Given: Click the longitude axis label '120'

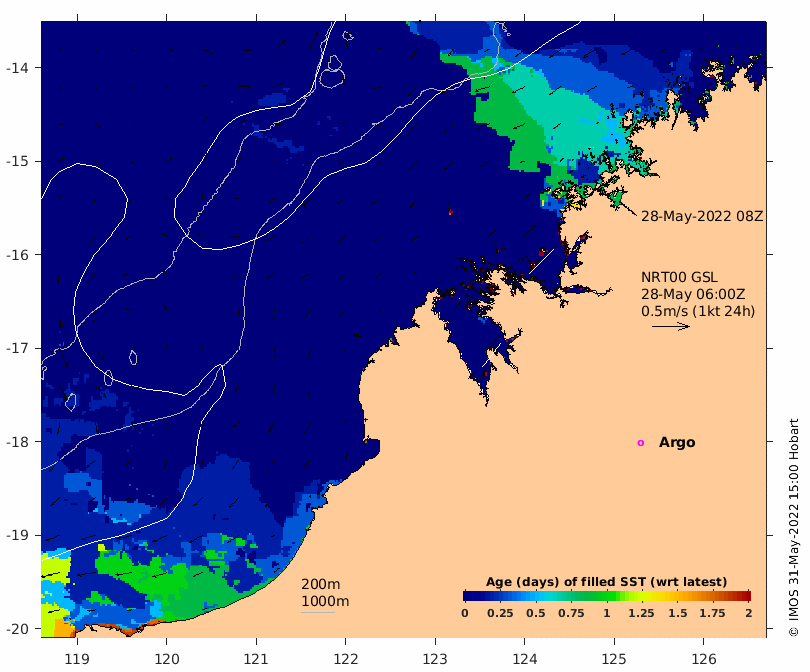Looking at the screenshot, I should [x=167, y=659].
